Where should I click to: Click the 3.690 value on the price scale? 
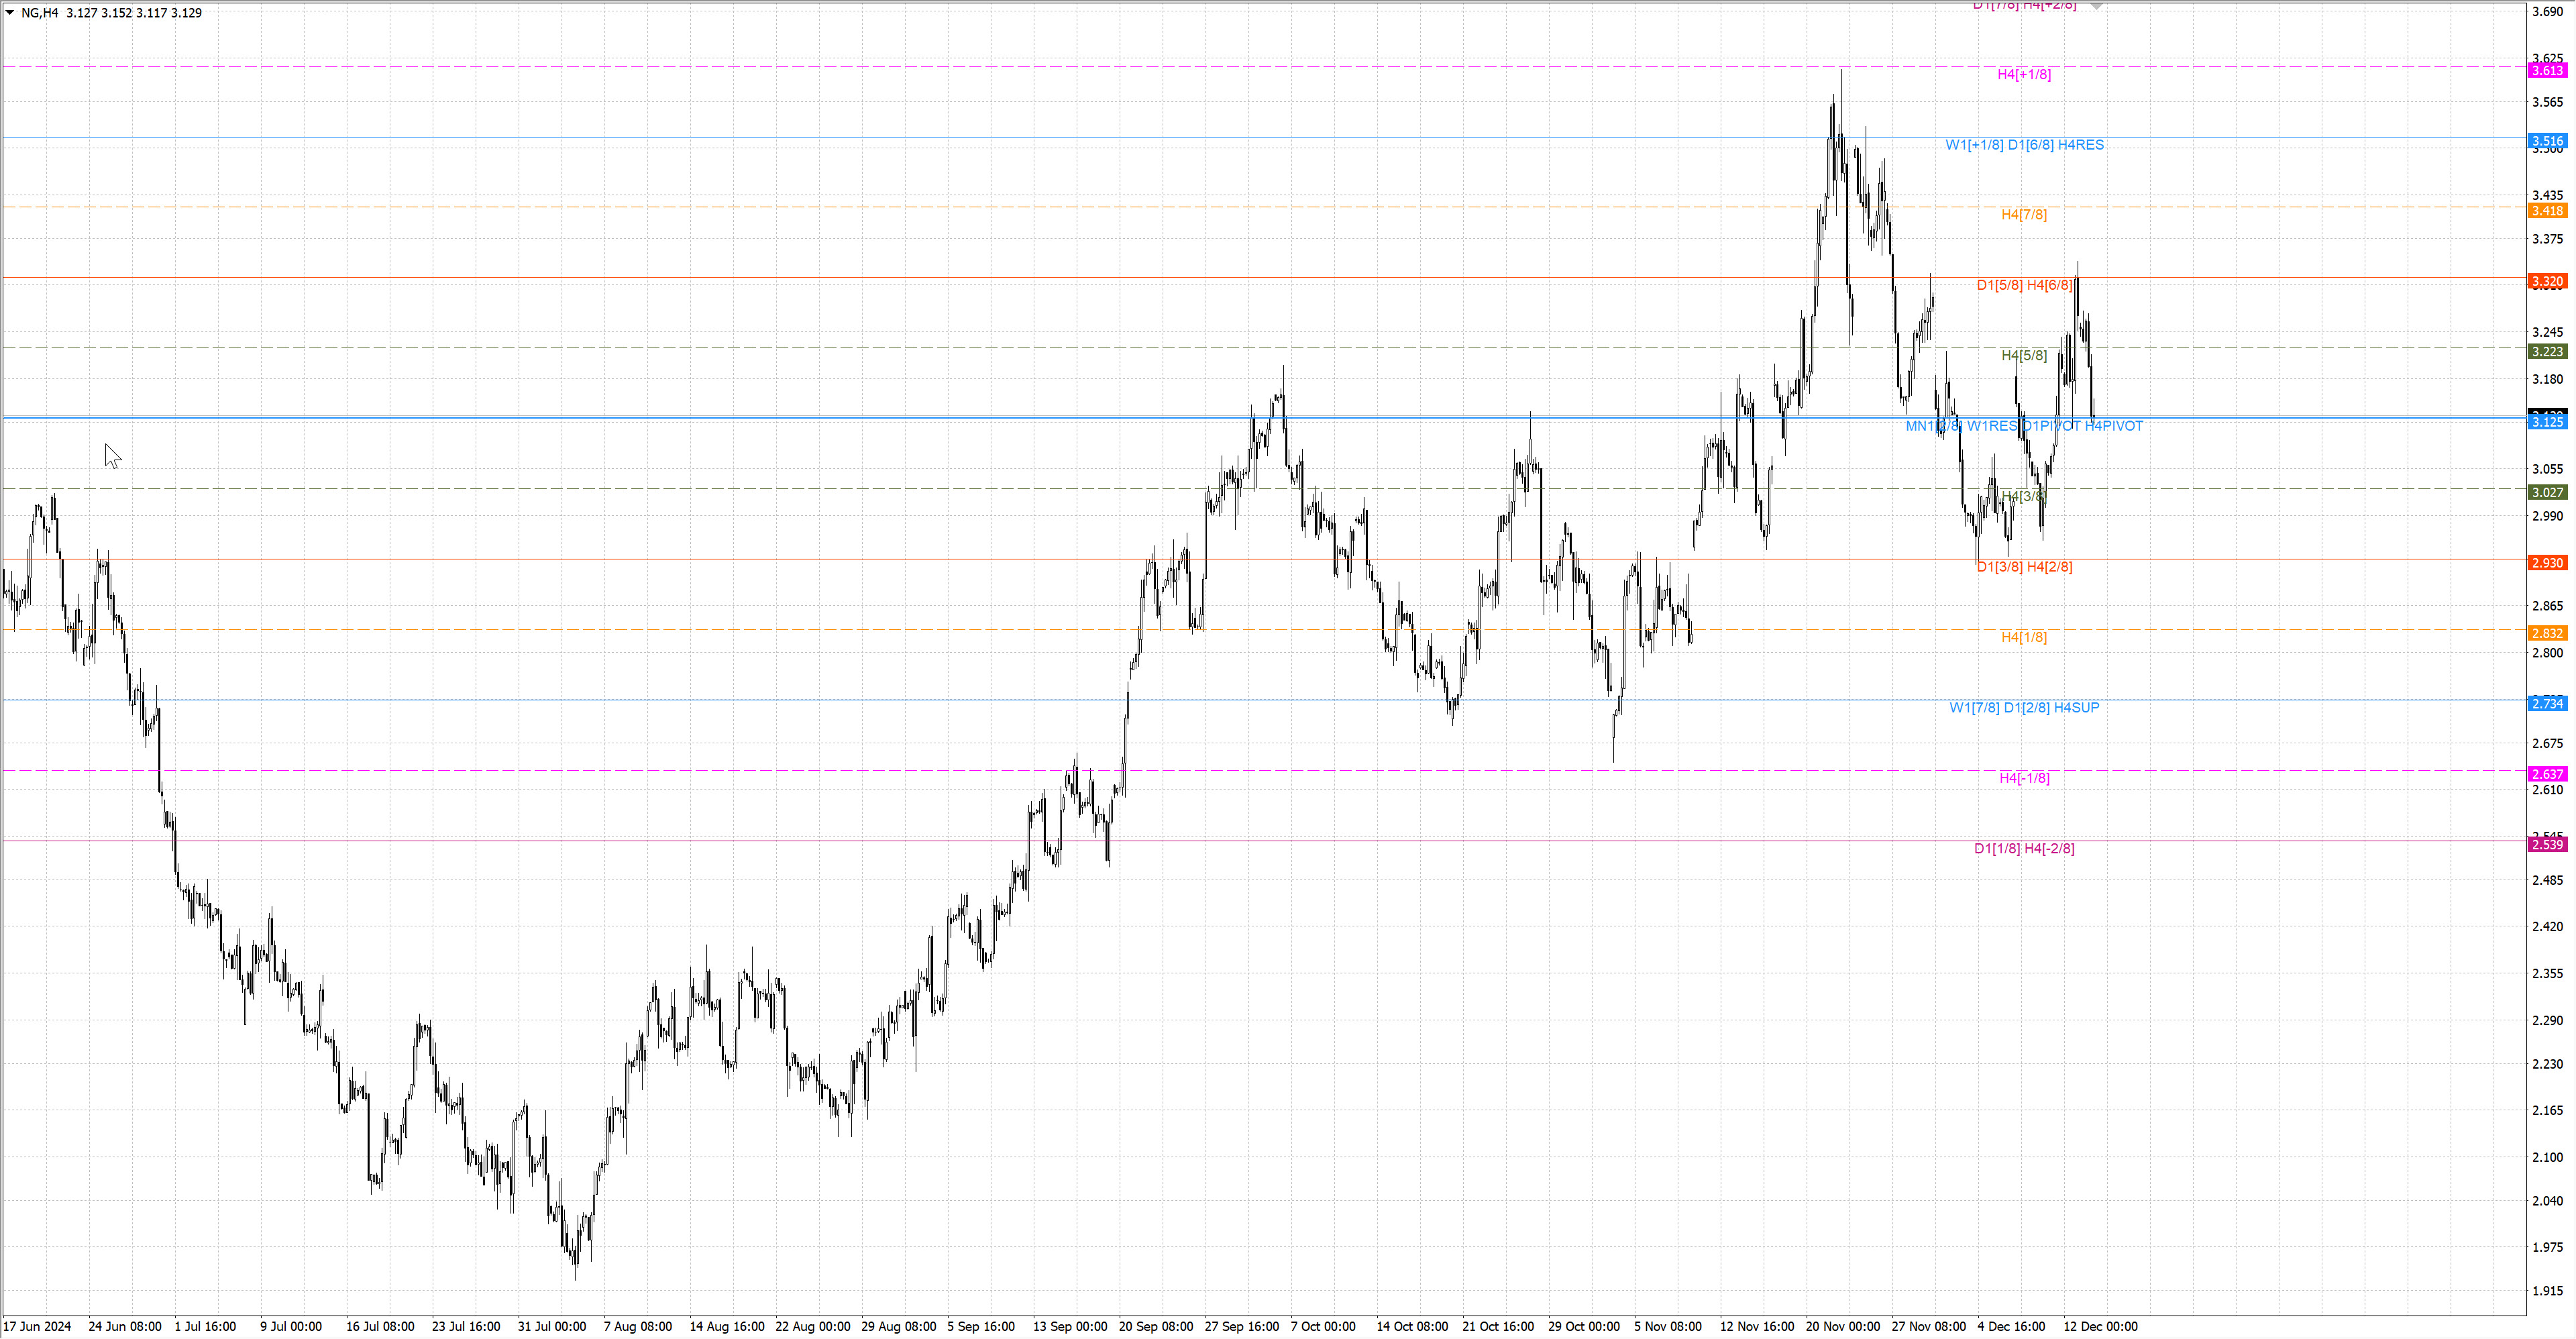point(2547,12)
